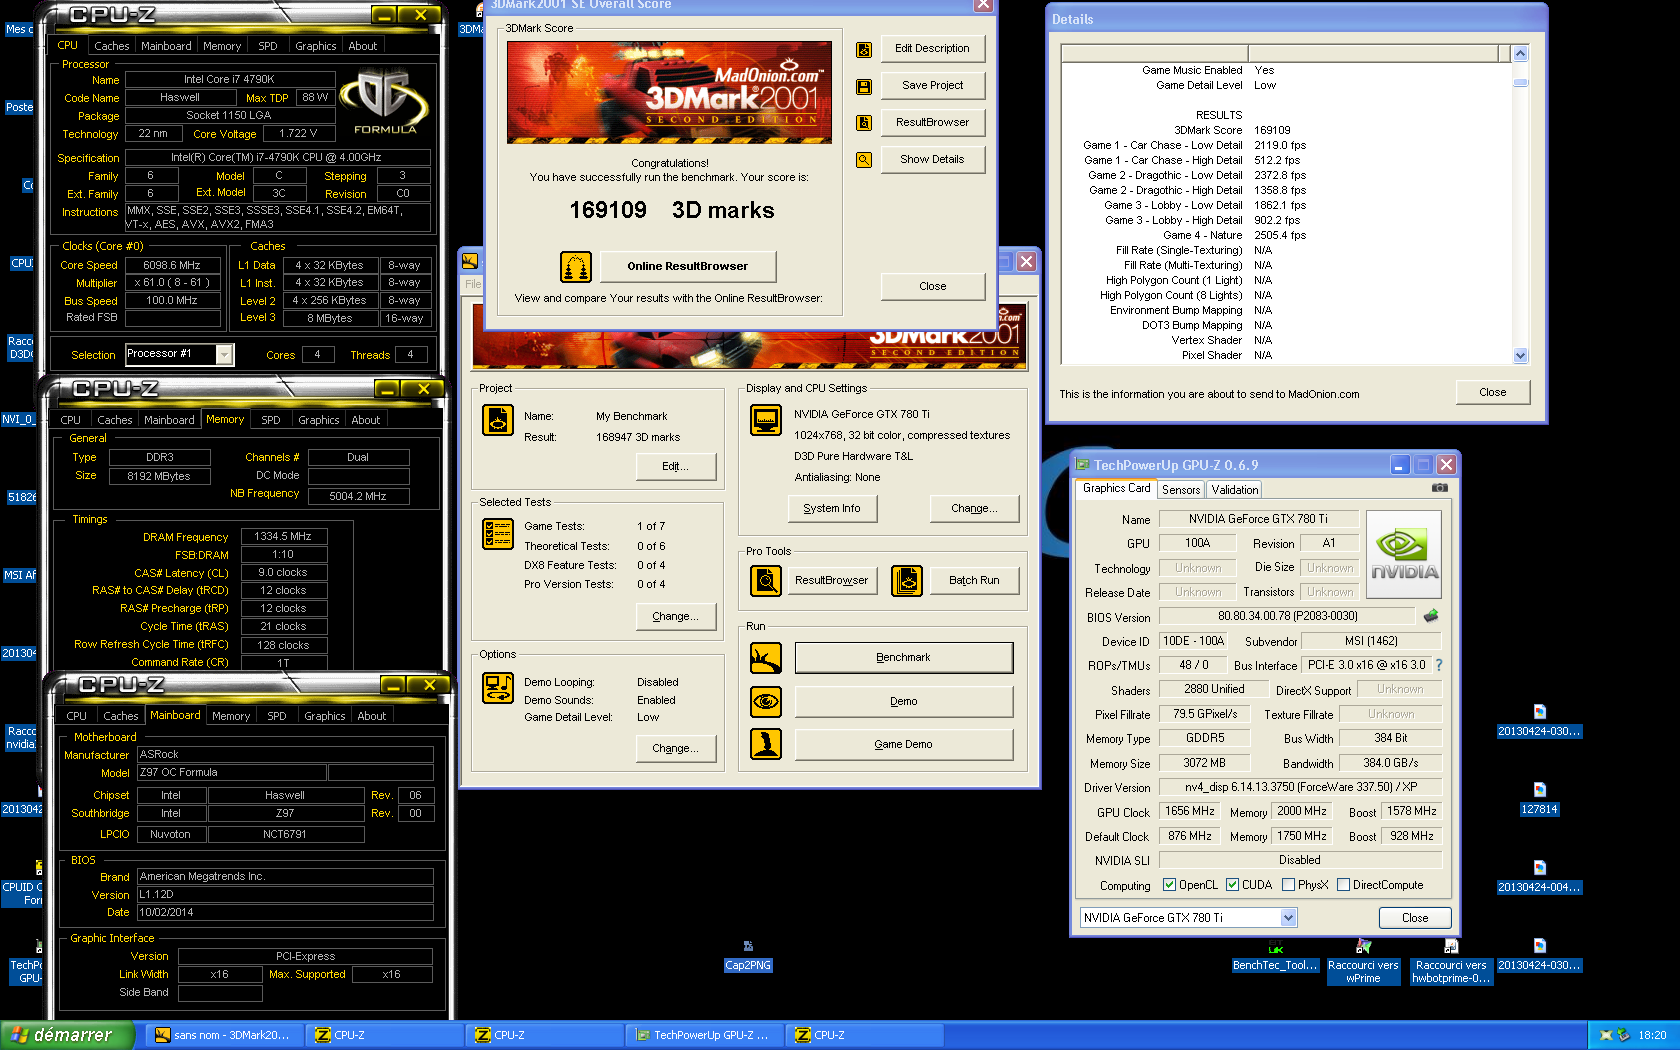Open the wPrime shortcut on desktop
The height and width of the screenshot is (1050, 1680).
(x=1363, y=962)
